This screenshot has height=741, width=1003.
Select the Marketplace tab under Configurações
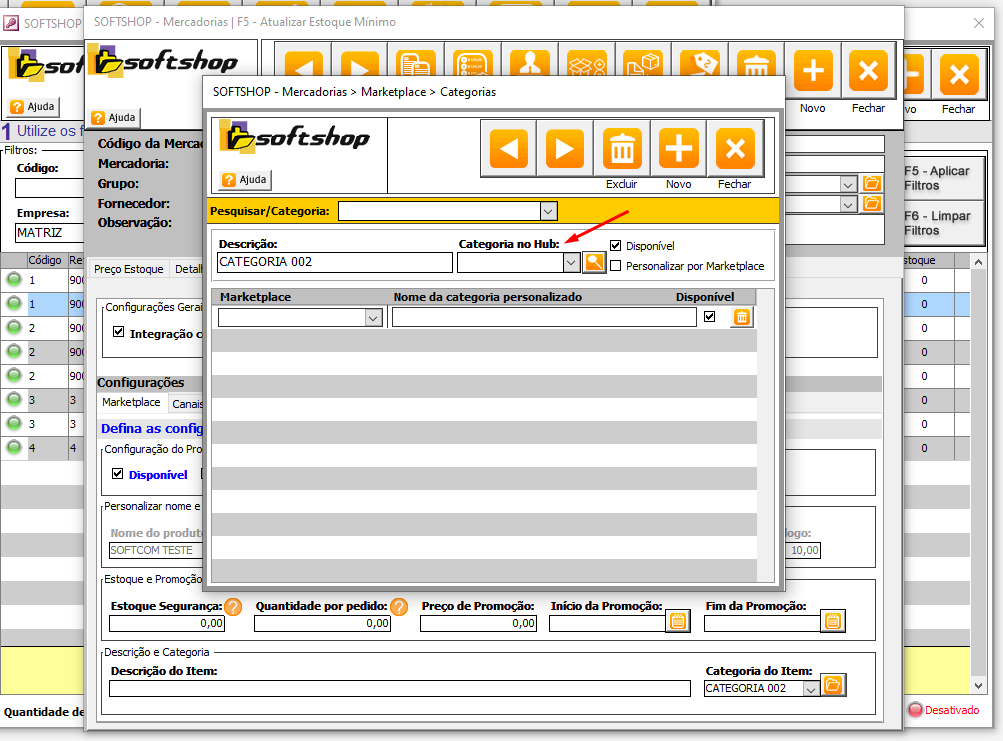pyautogui.click(x=131, y=402)
